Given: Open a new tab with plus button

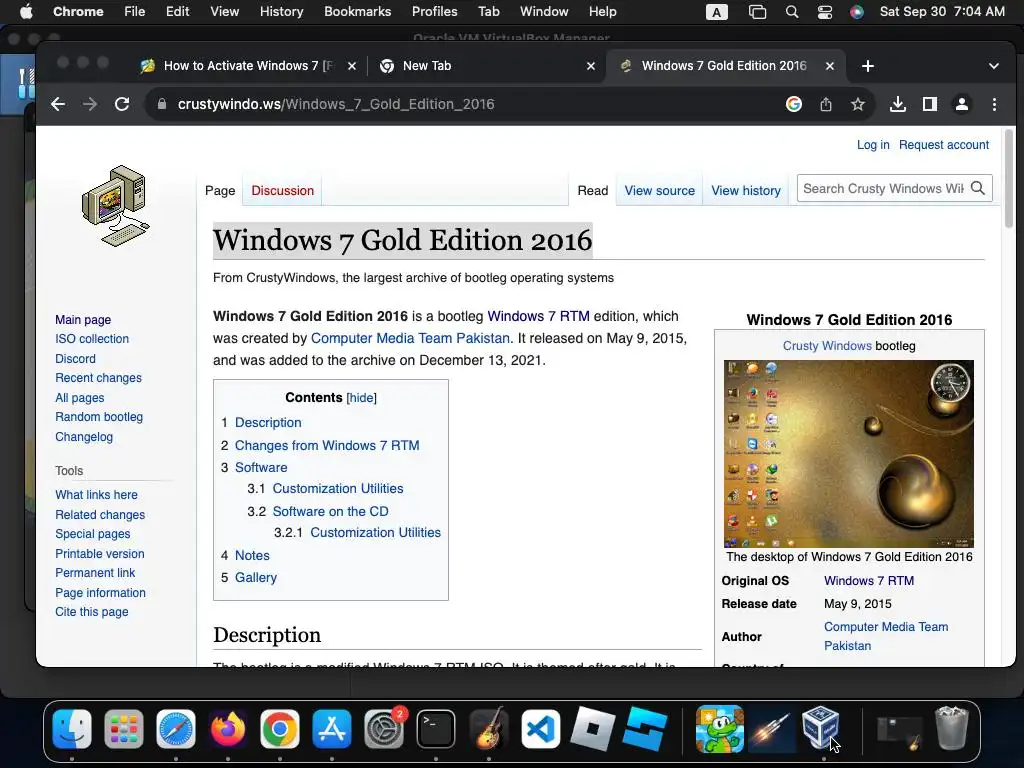Looking at the screenshot, I should click(x=868, y=66).
